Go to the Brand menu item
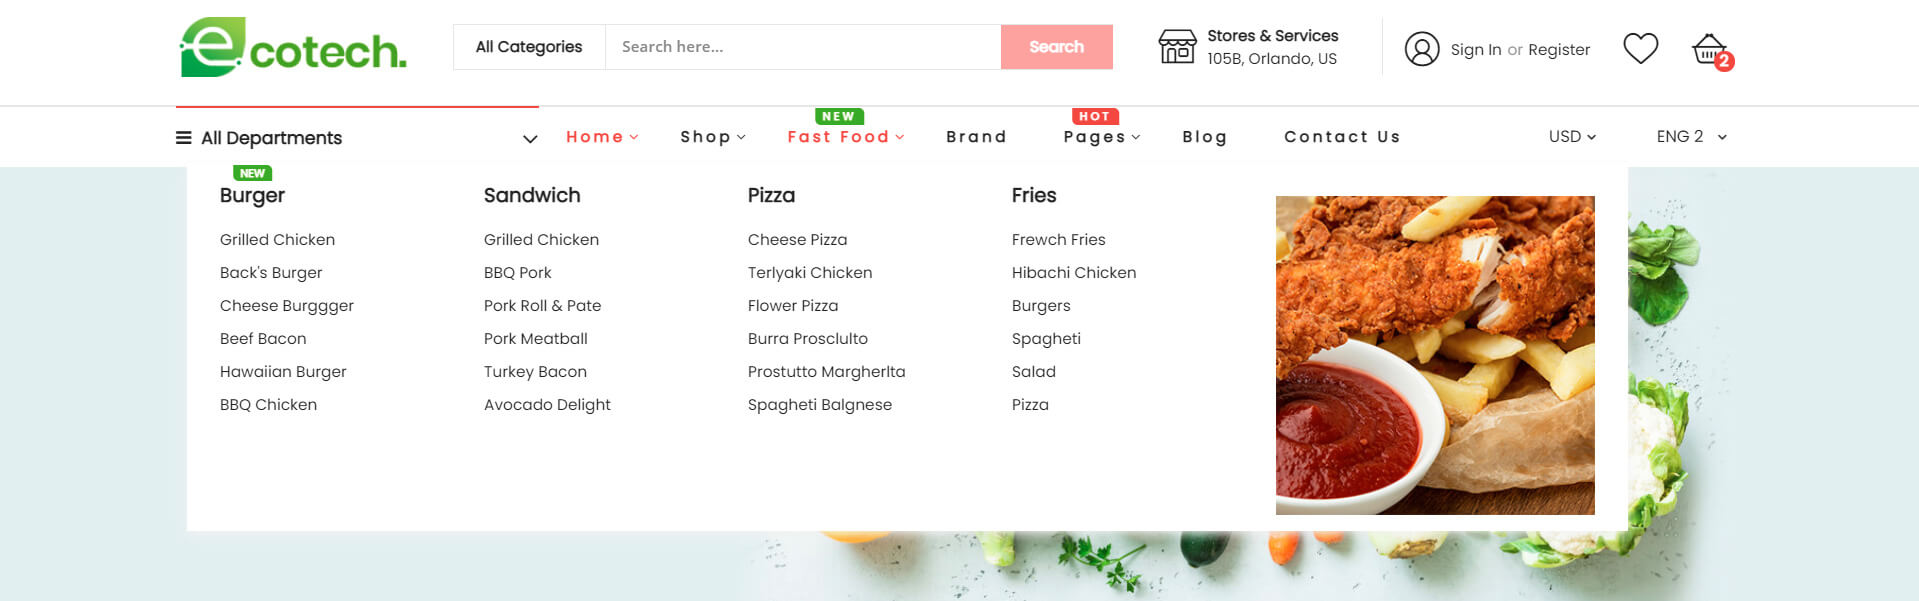Image resolution: width=1919 pixels, height=601 pixels. tap(976, 137)
